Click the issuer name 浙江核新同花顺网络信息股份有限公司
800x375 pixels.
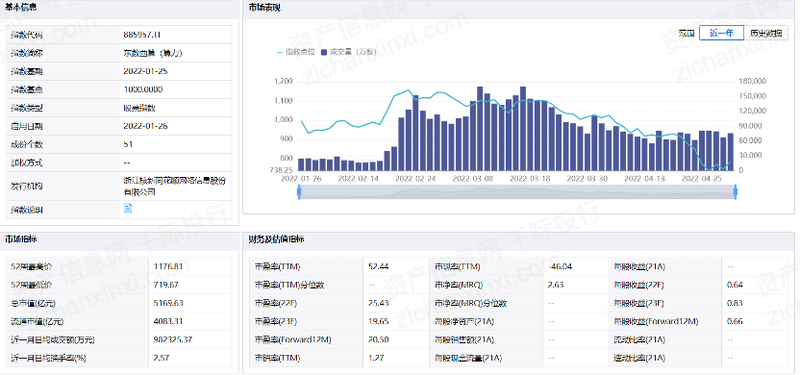(175, 186)
